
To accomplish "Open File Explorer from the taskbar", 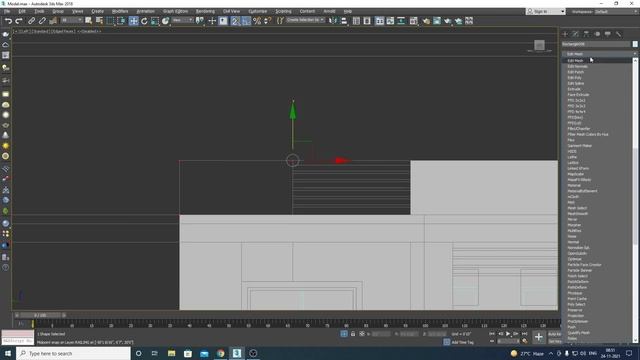I will pyautogui.click(x=171, y=353).
